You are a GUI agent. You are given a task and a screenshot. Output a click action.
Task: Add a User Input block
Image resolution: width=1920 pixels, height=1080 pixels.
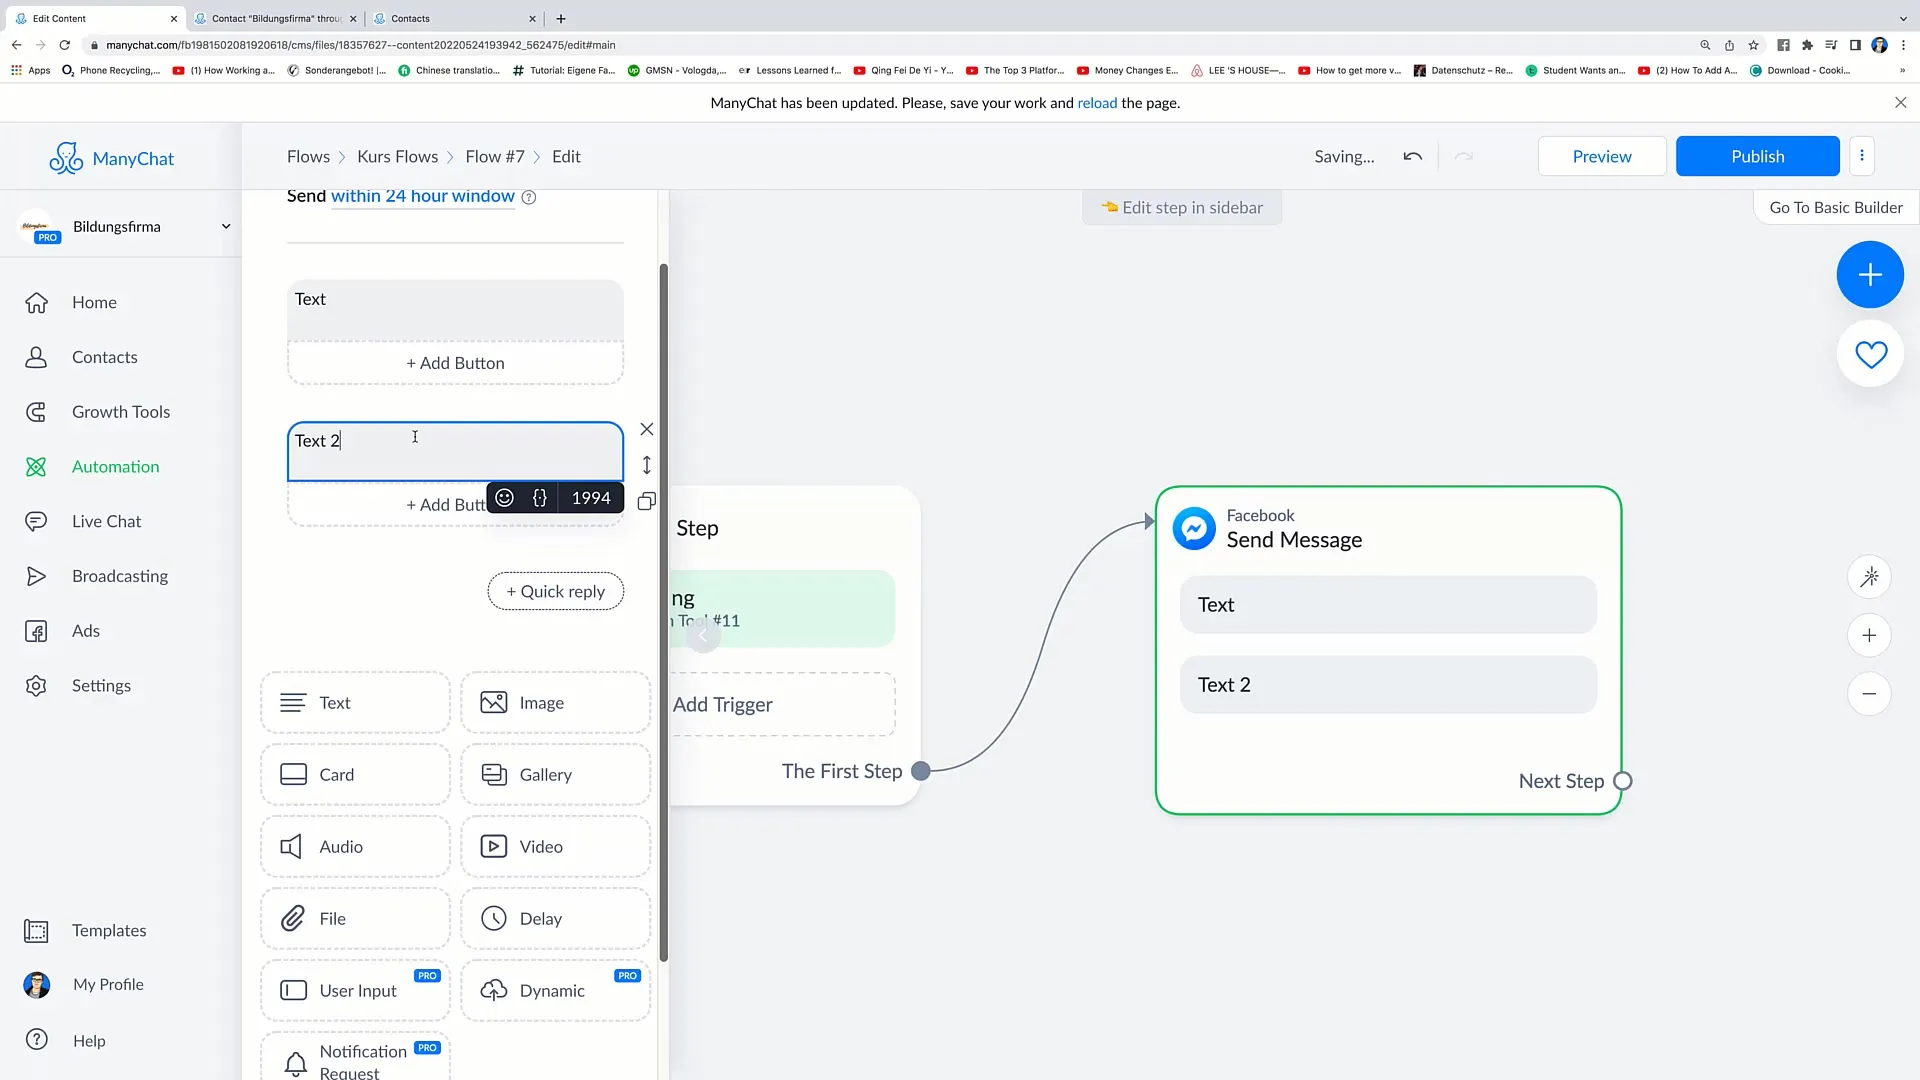click(355, 991)
